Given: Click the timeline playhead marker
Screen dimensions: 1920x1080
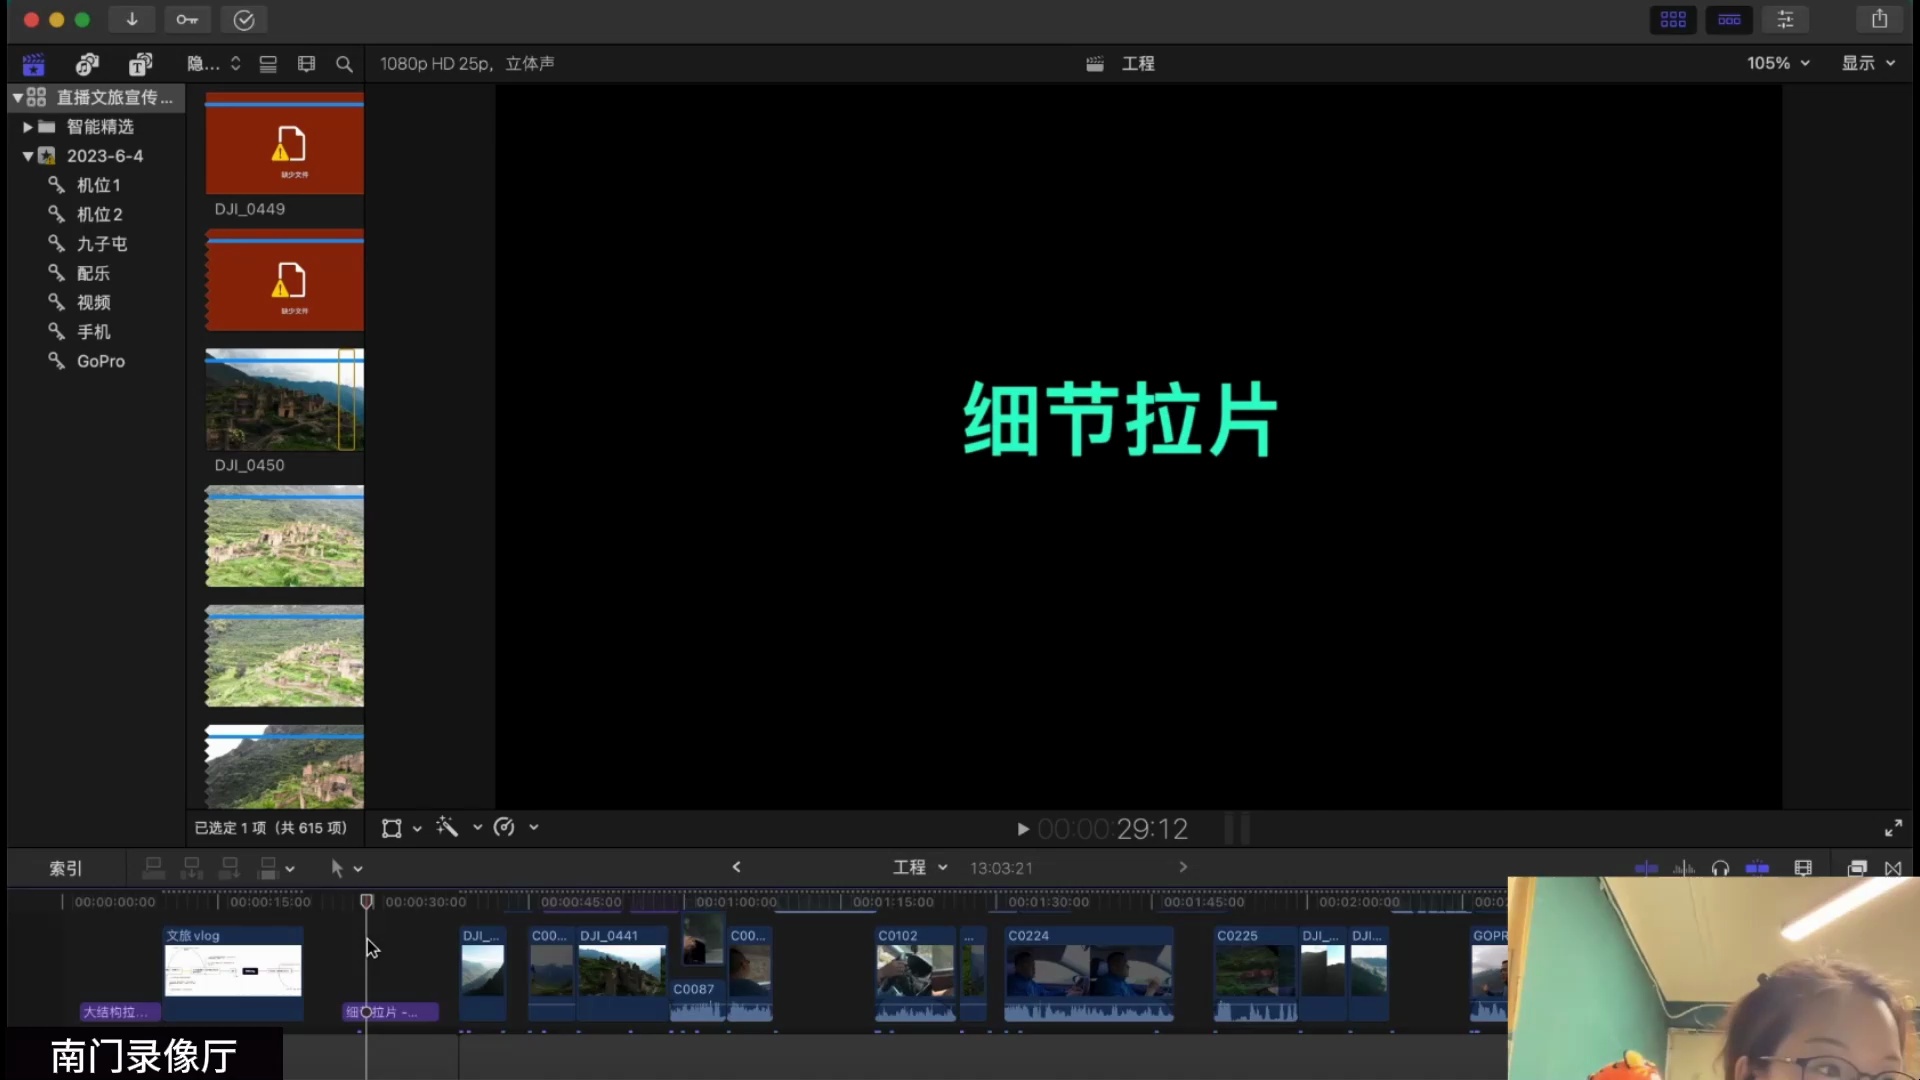Looking at the screenshot, I should coord(367,901).
